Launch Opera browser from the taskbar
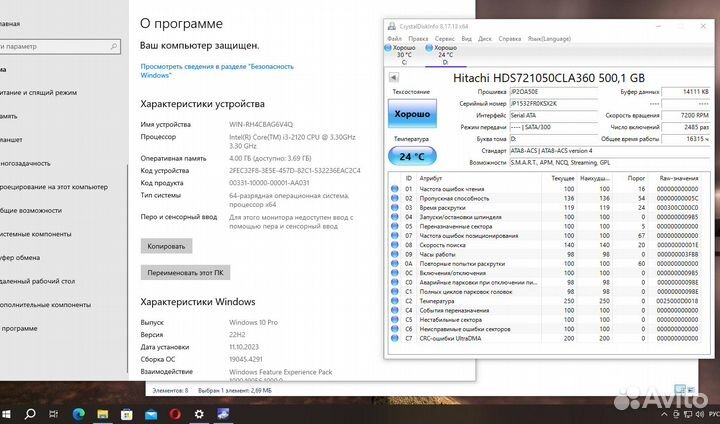This screenshot has height=424, width=720. coord(175,414)
